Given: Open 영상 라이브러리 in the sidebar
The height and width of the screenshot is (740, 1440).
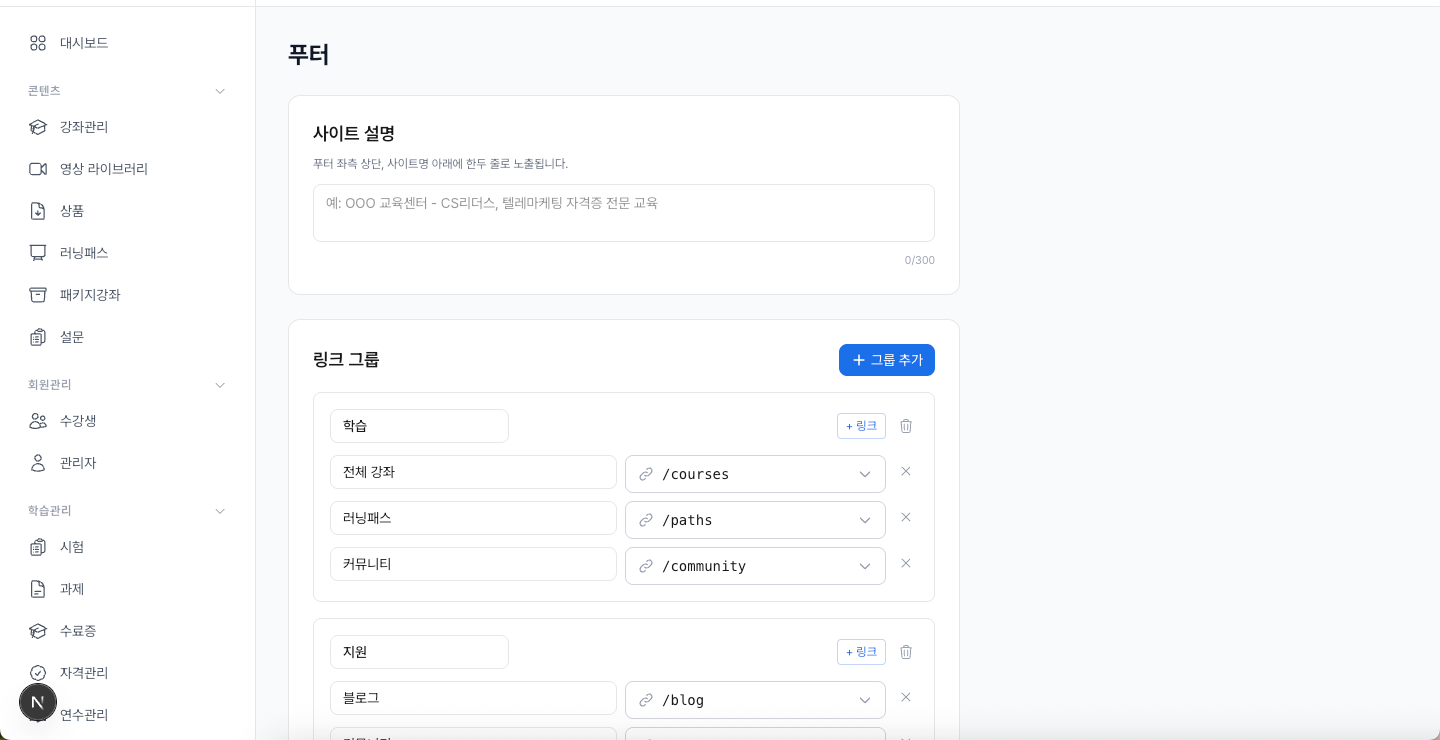Looking at the screenshot, I should (x=127, y=169).
